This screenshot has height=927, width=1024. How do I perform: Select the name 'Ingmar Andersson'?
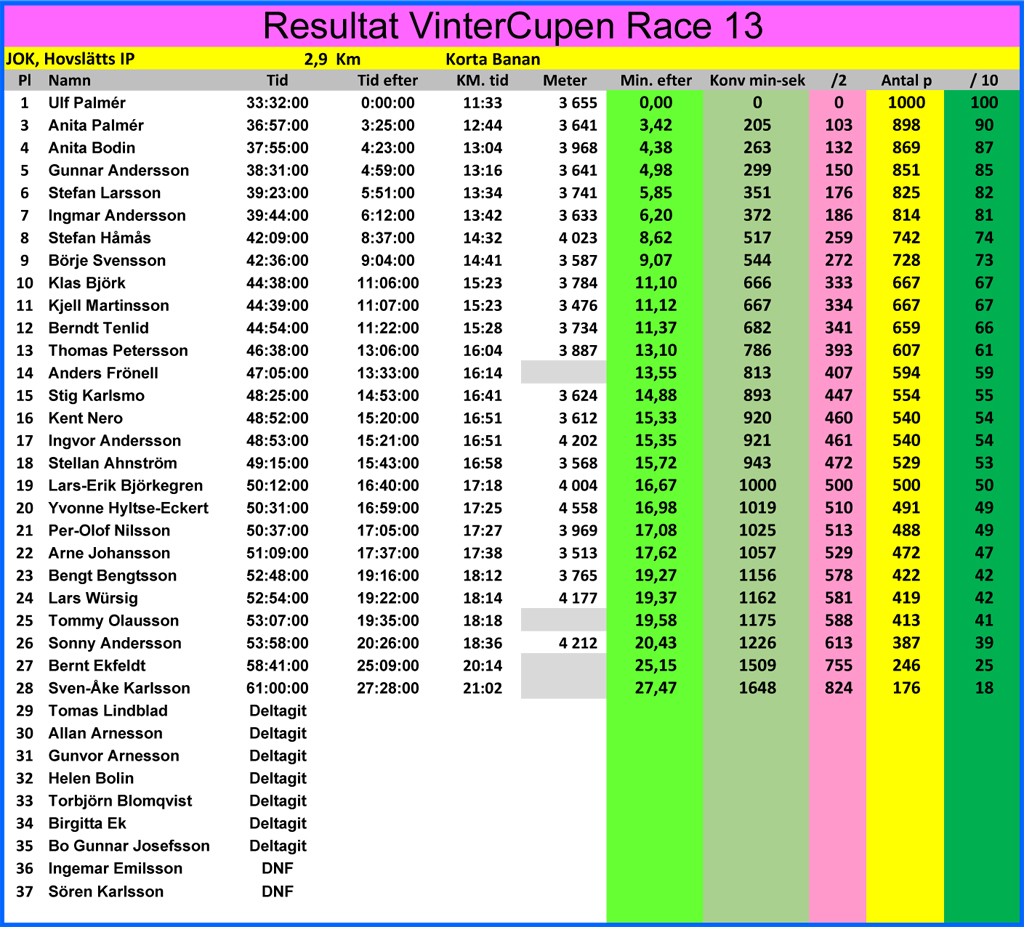(117, 216)
